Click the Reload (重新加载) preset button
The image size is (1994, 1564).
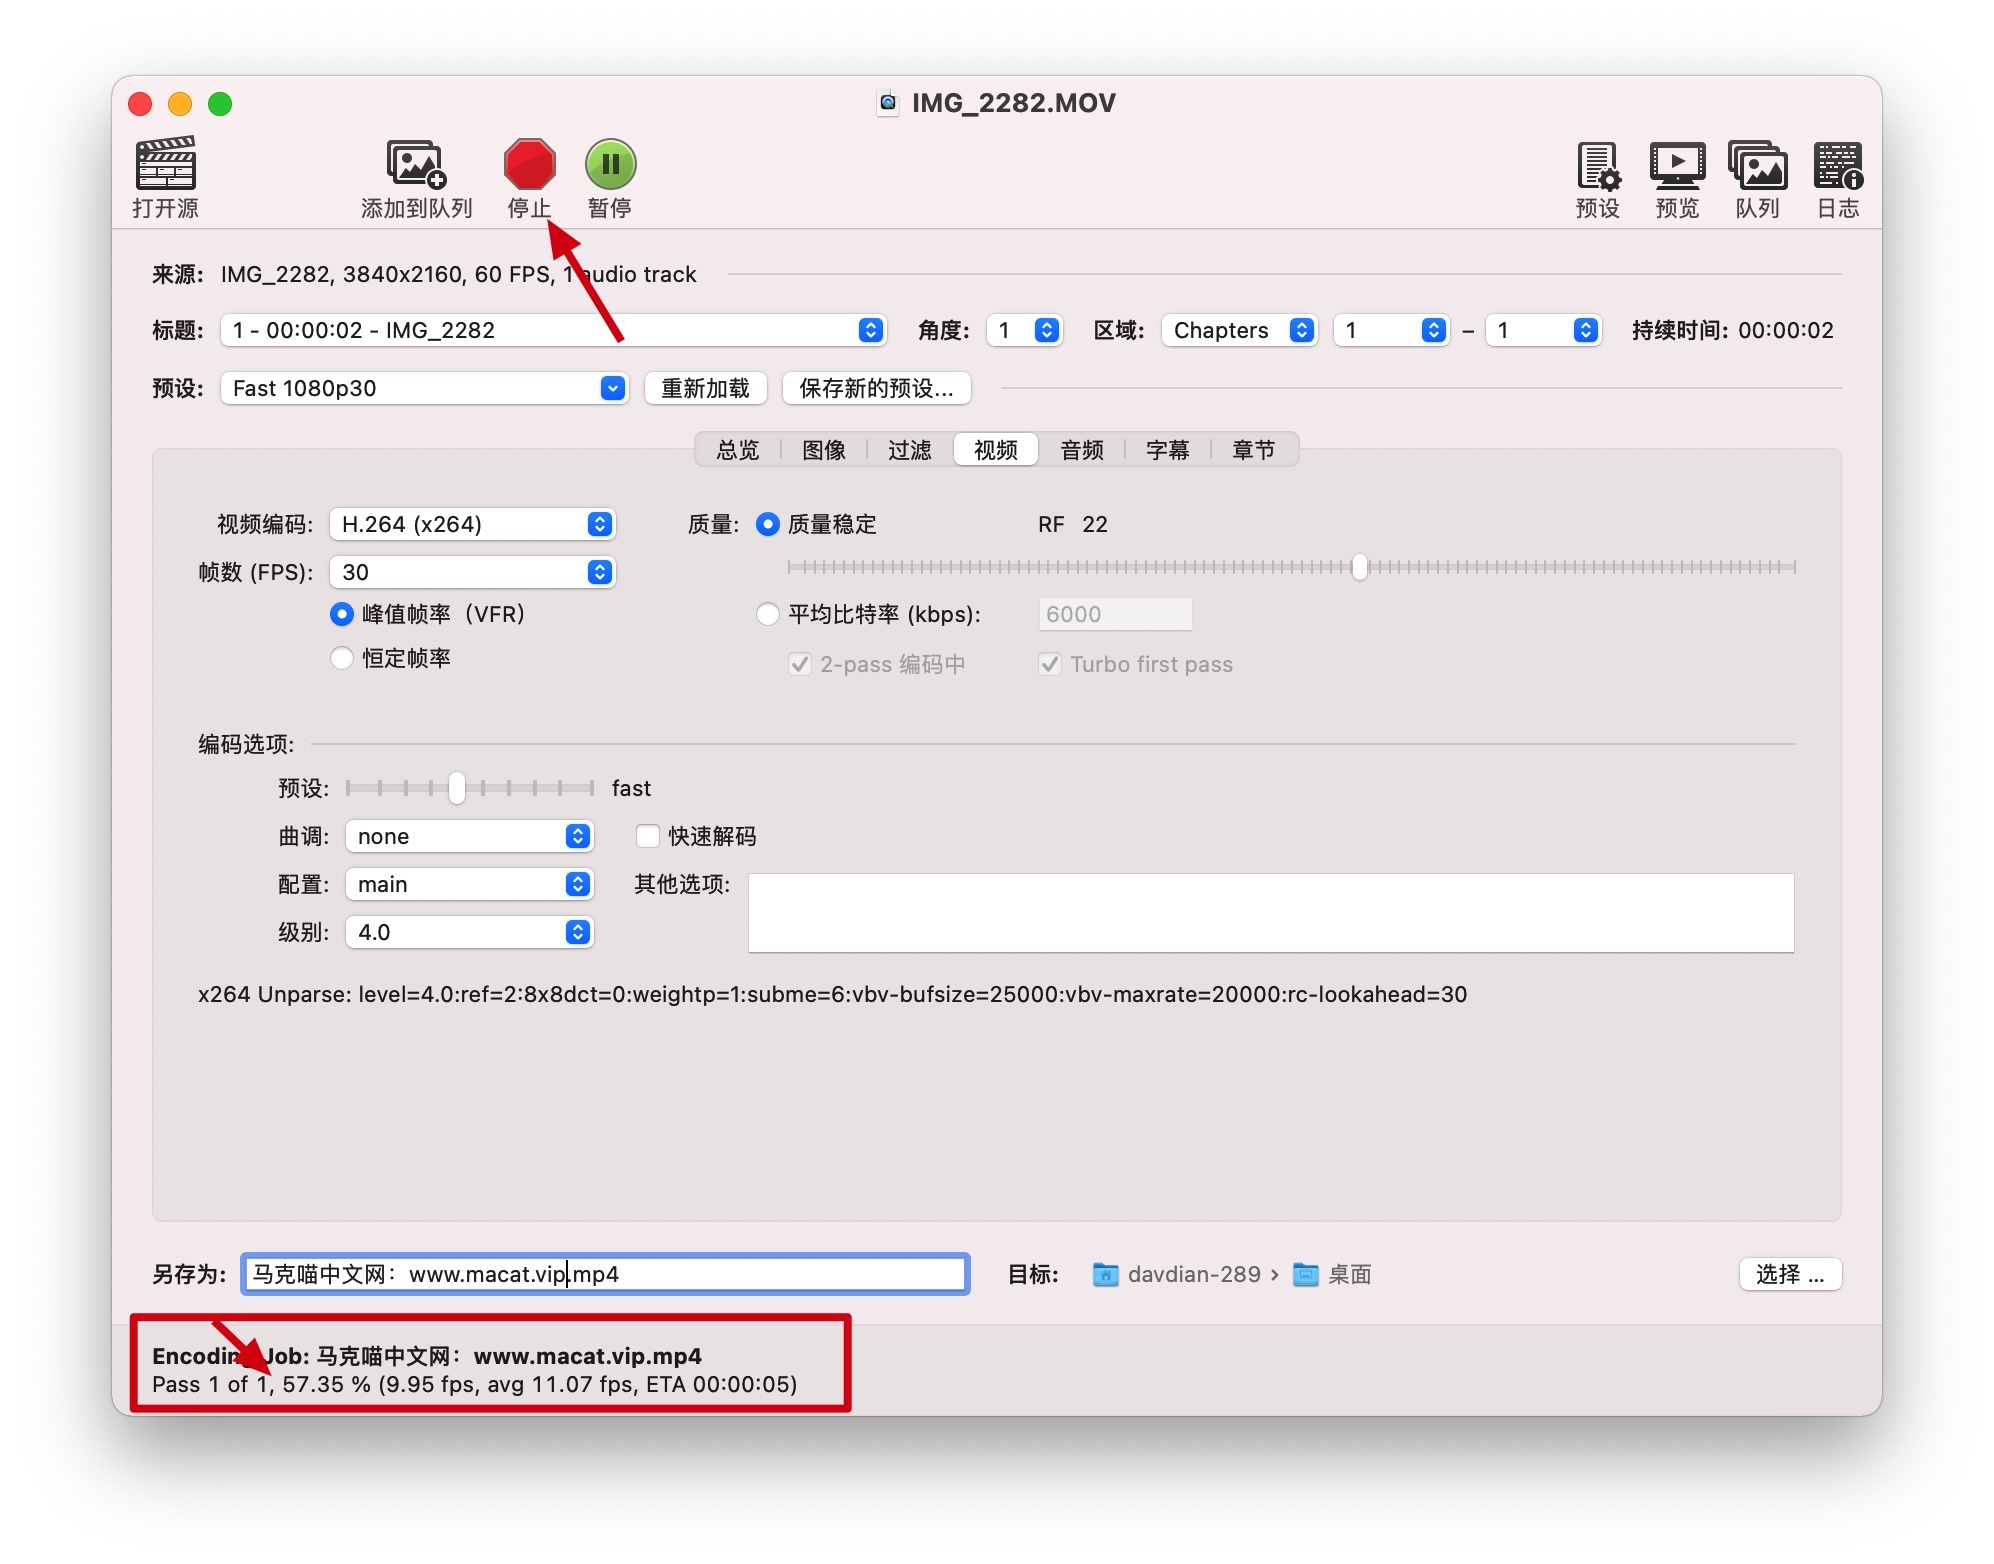[705, 388]
